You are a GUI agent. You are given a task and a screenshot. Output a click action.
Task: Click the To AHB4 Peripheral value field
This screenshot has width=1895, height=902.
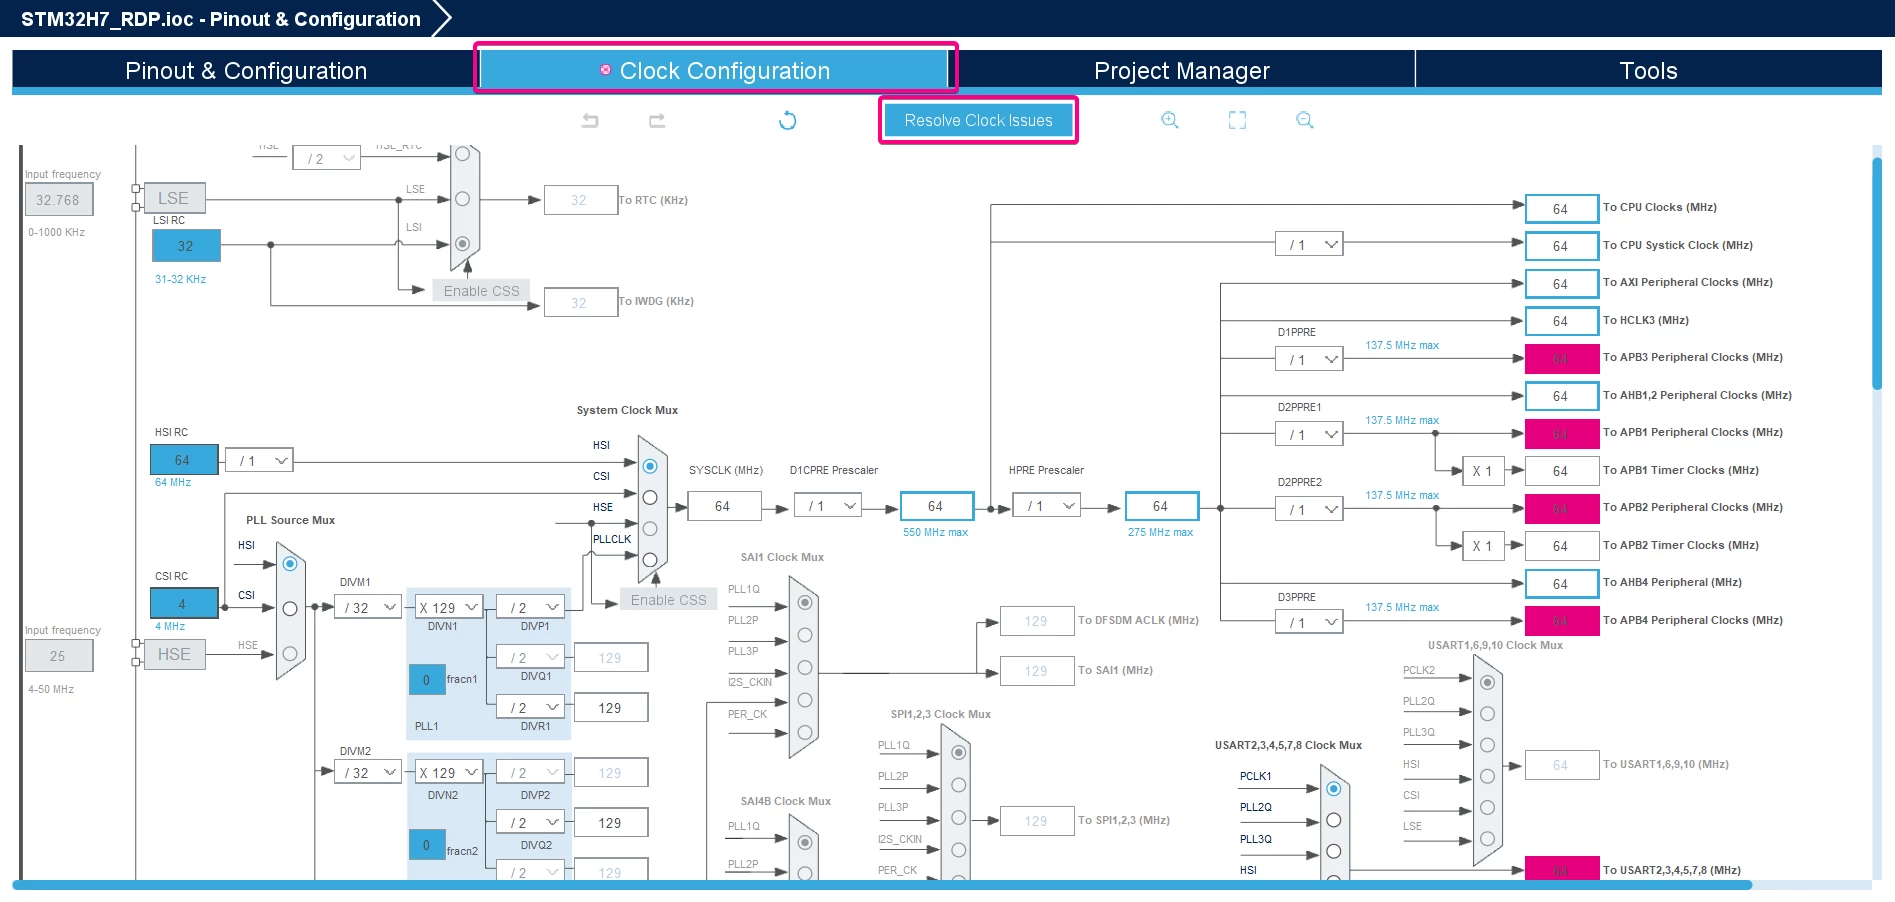(x=1561, y=583)
